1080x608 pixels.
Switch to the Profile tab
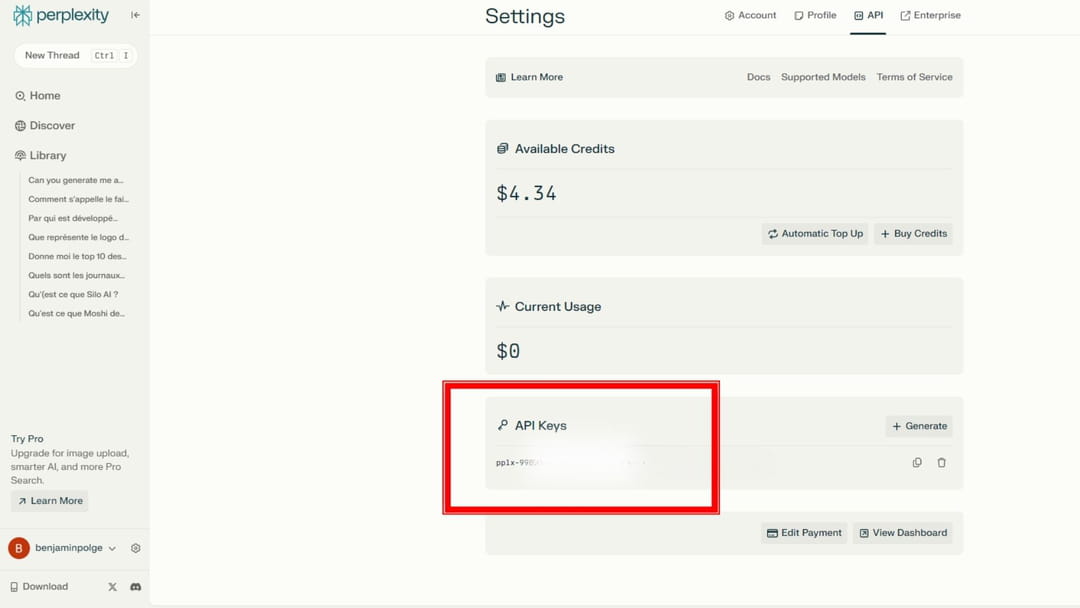pyautogui.click(x=815, y=15)
